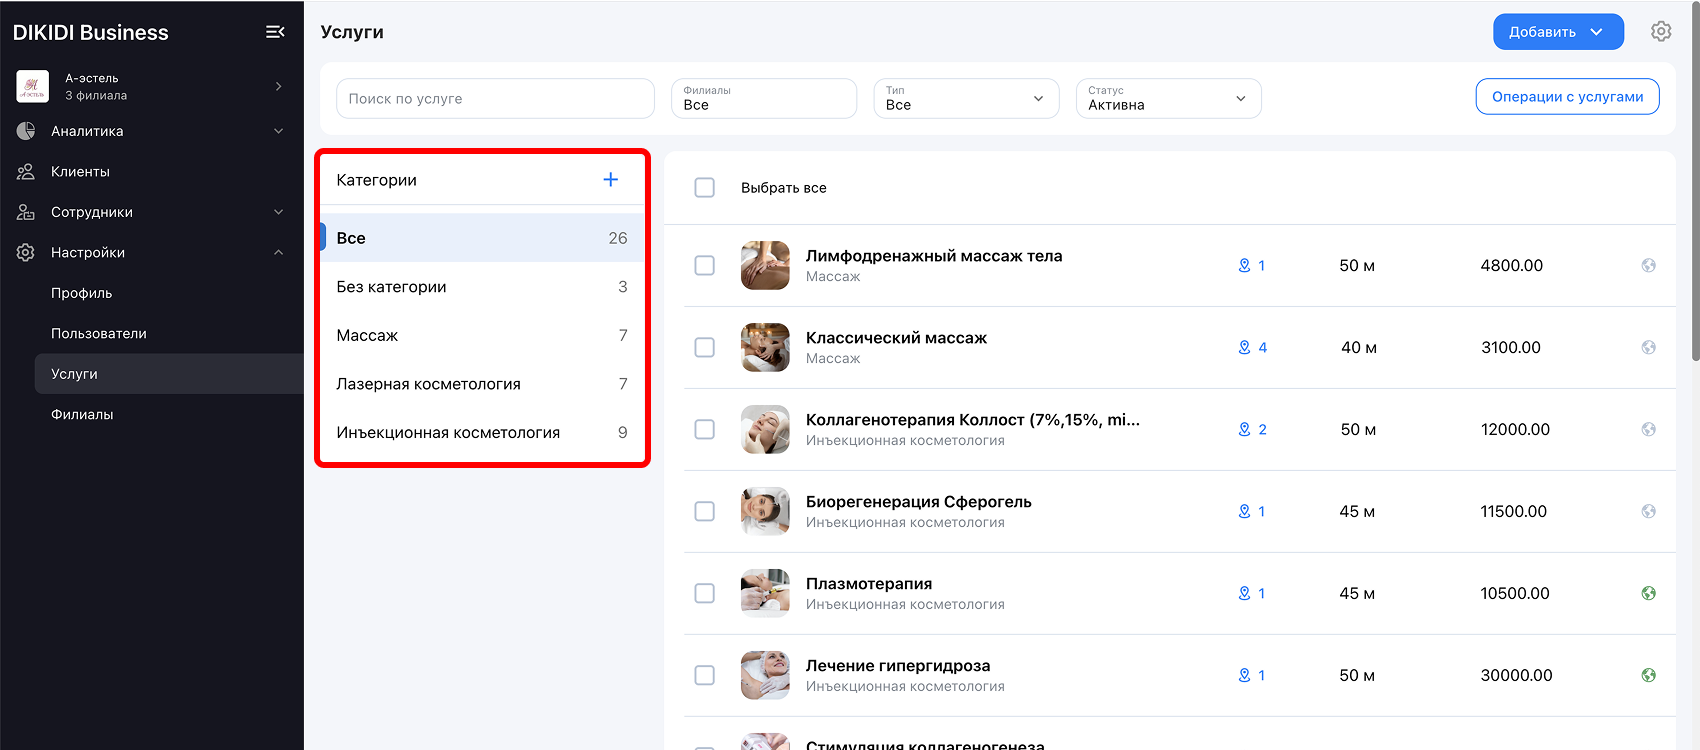Filter by Лазерная косметология category

tap(482, 384)
